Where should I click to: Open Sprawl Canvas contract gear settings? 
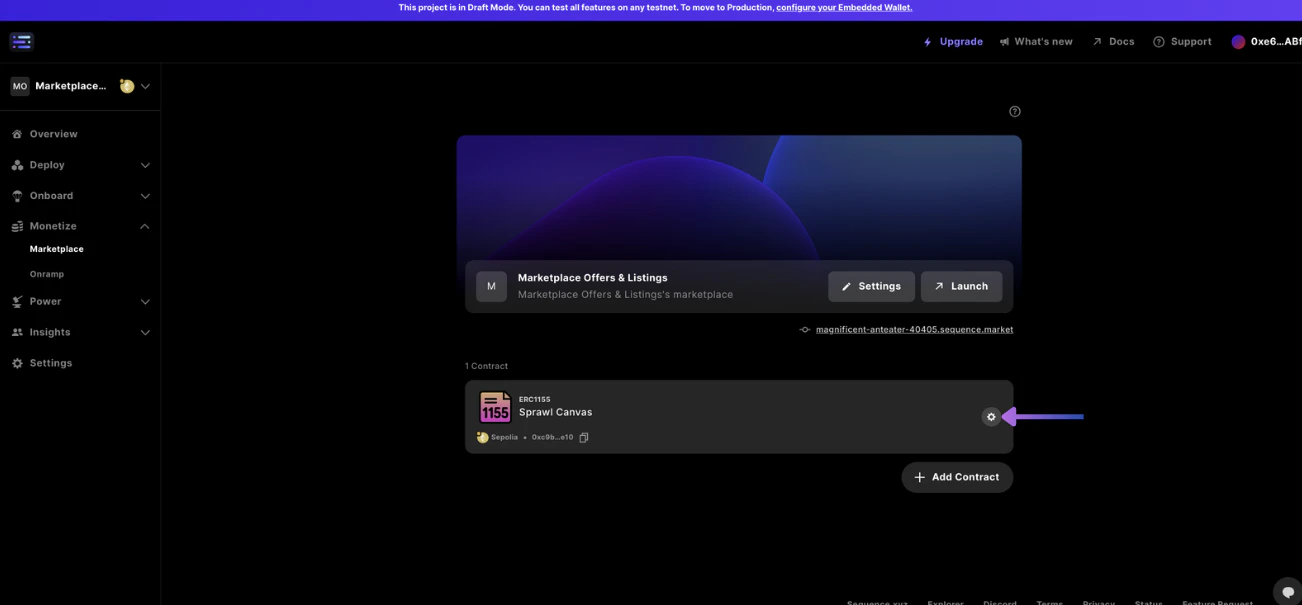point(991,417)
